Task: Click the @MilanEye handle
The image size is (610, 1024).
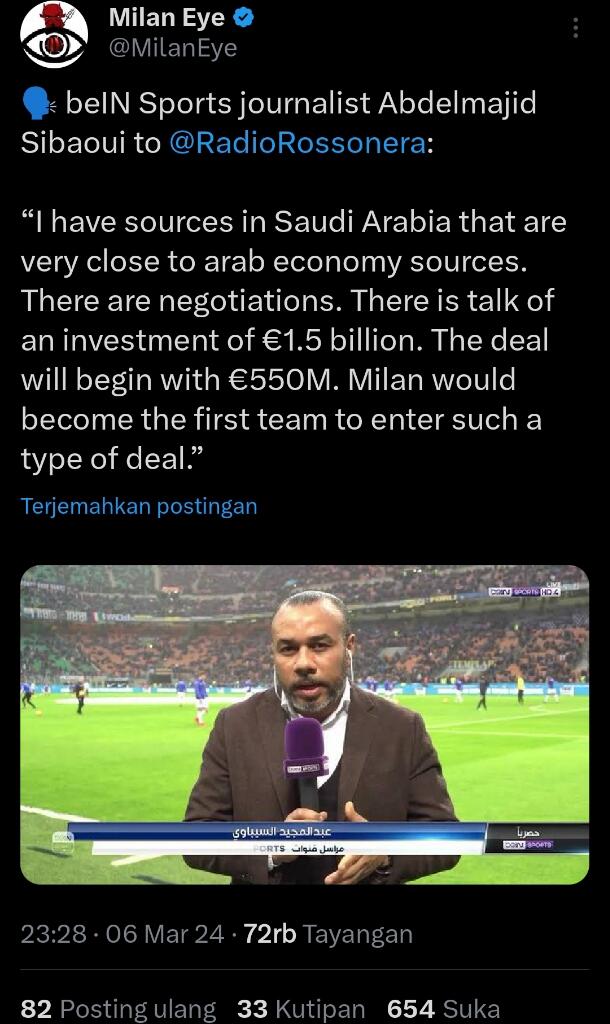Action: pyautogui.click(x=172, y=47)
